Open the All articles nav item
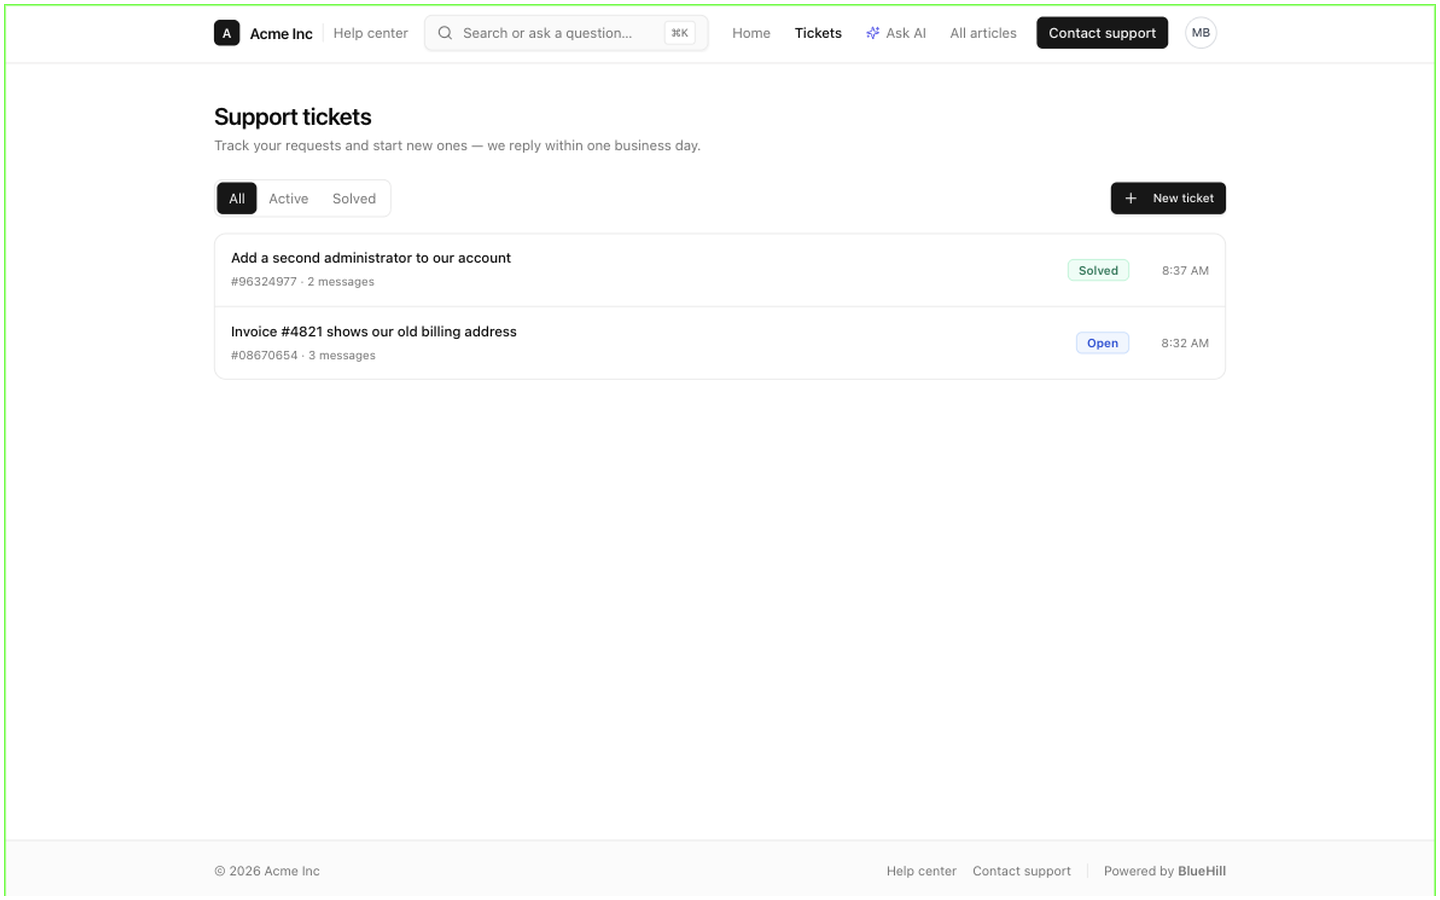The height and width of the screenshot is (900, 1440). [983, 33]
